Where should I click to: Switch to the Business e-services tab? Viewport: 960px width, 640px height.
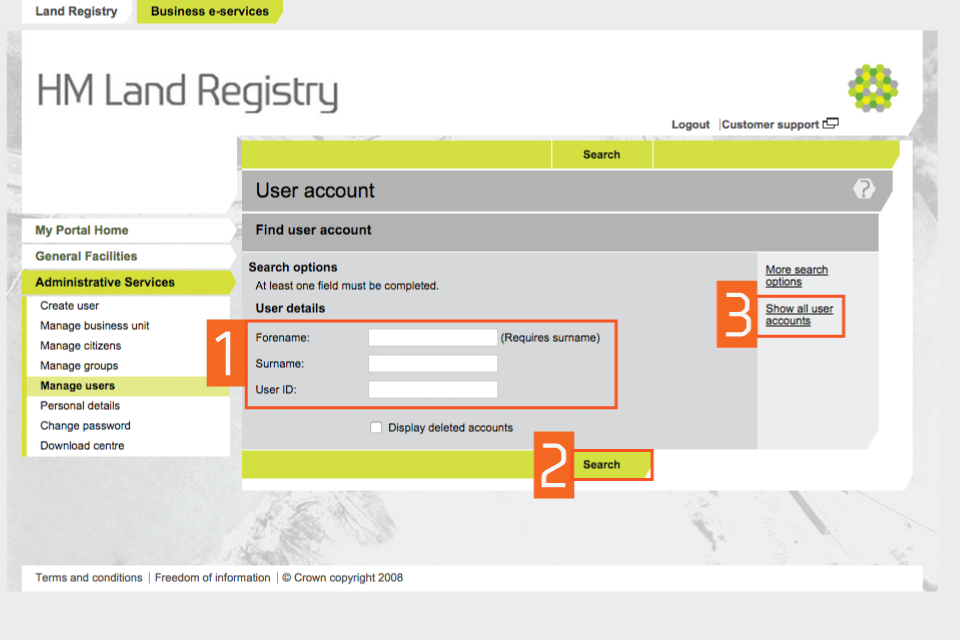209,12
